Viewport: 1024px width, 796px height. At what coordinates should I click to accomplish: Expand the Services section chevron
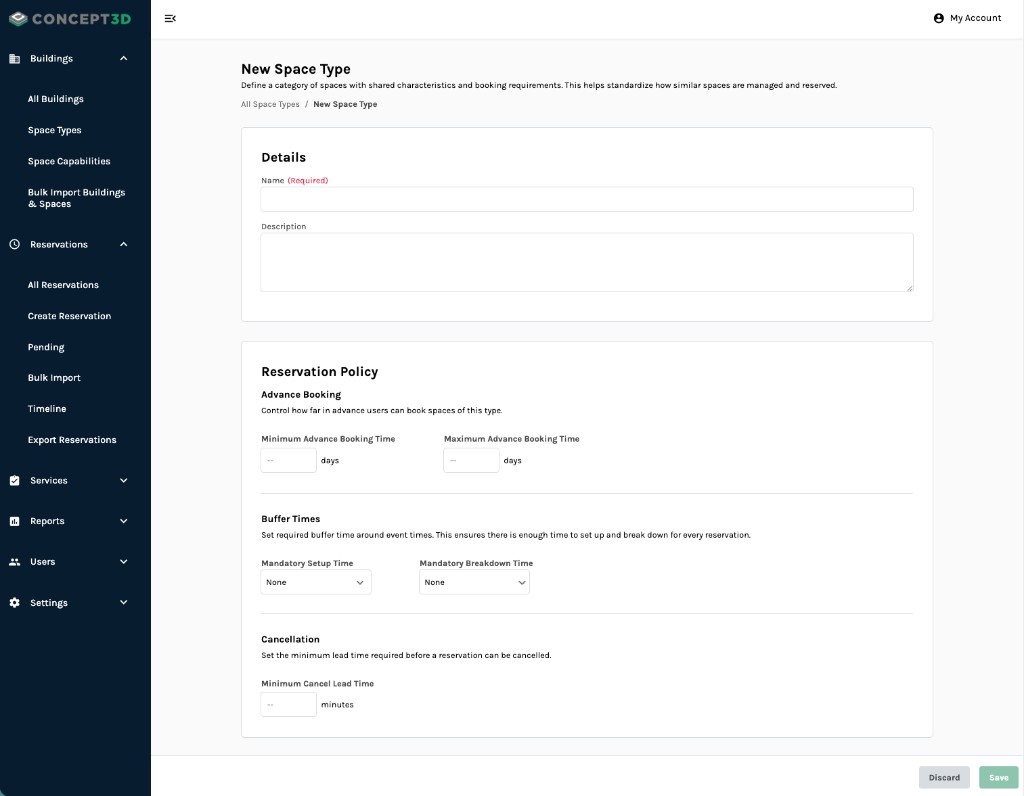click(x=123, y=481)
